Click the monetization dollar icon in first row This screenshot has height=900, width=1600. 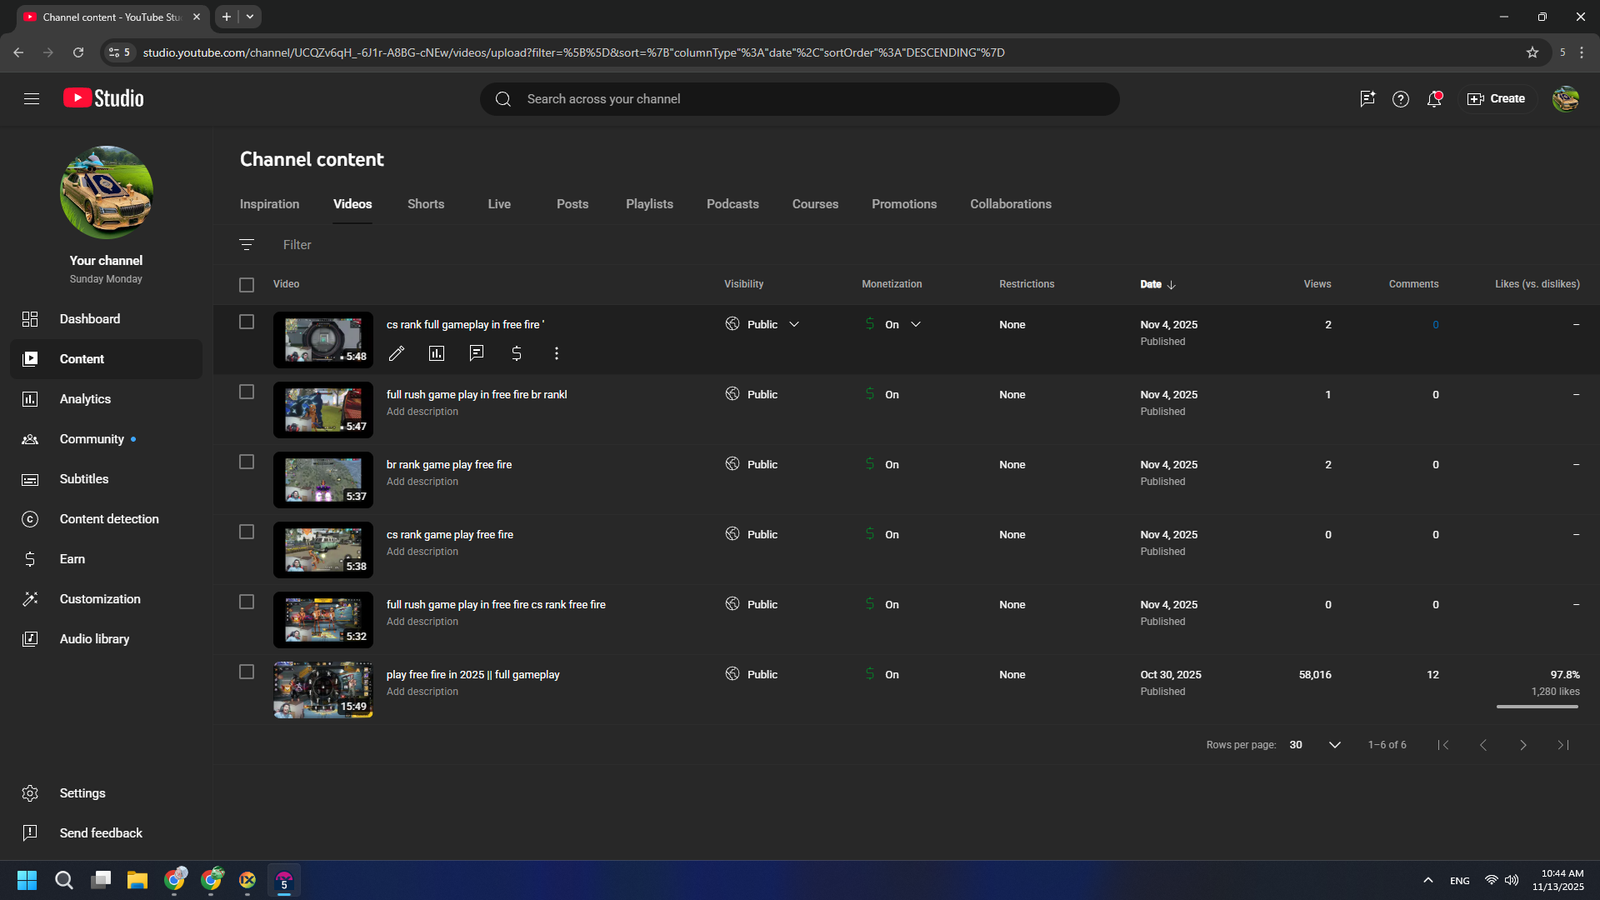click(x=517, y=353)
